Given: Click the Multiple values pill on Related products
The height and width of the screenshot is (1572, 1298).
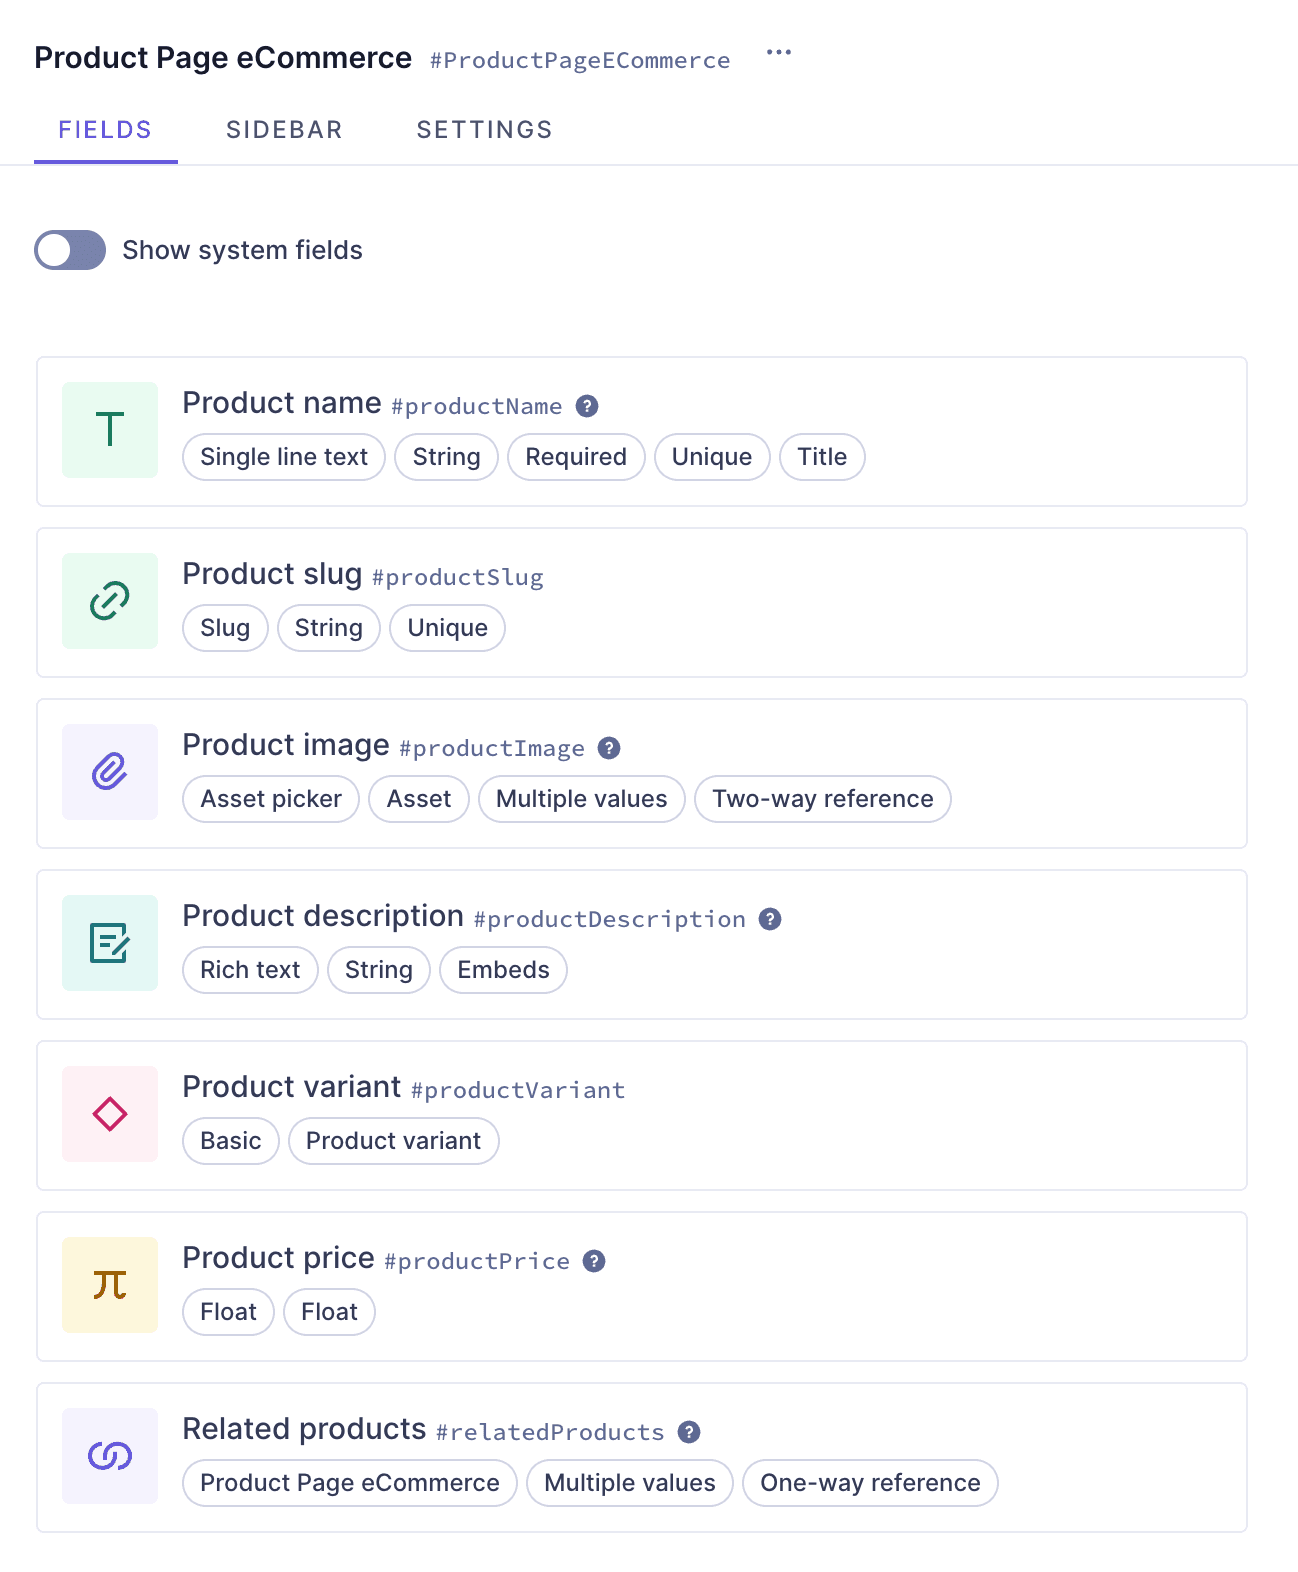Looking at the screenshot, I should tap(629, 1483).
